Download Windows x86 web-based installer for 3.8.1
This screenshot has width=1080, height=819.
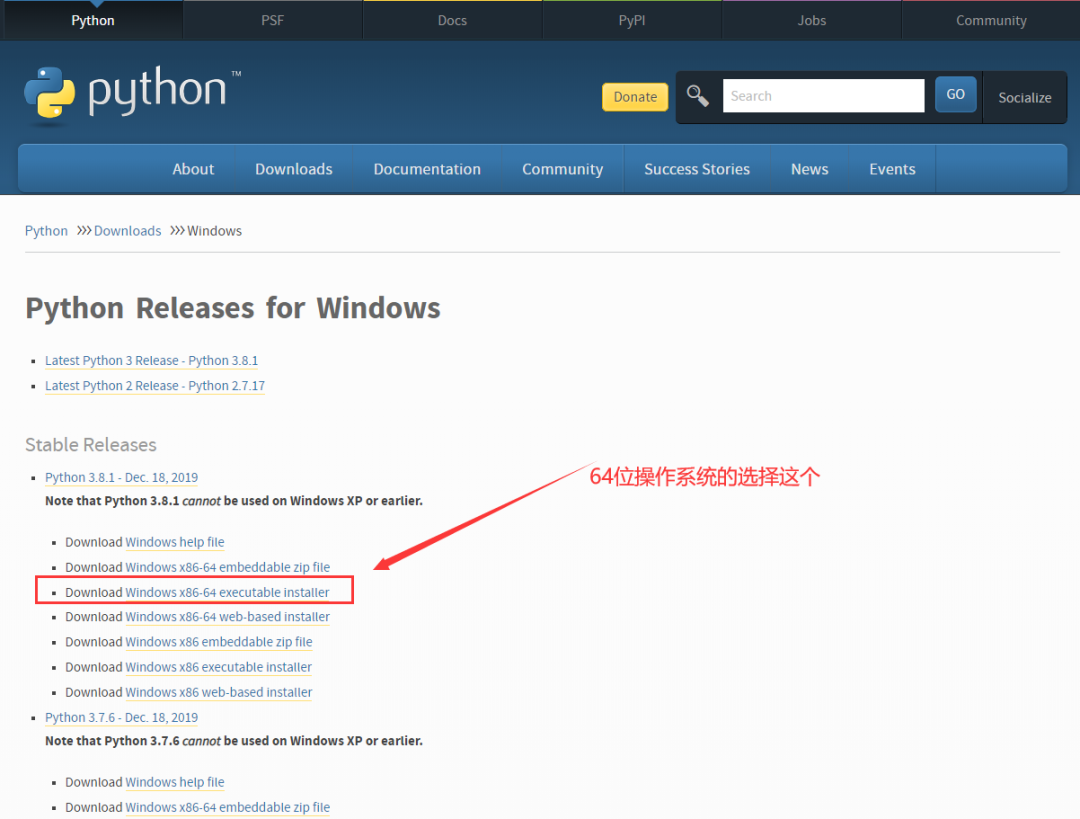(219, 692)
